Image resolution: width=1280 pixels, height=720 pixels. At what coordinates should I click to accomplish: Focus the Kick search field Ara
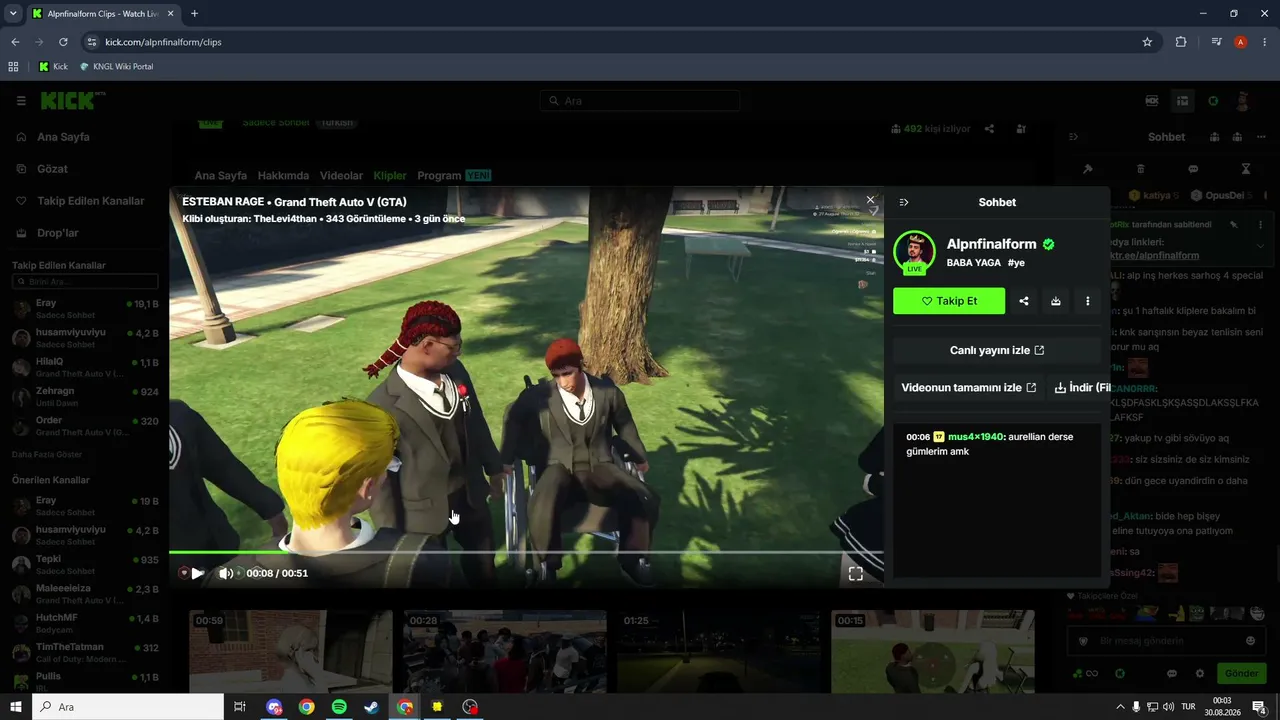[640, 101]
